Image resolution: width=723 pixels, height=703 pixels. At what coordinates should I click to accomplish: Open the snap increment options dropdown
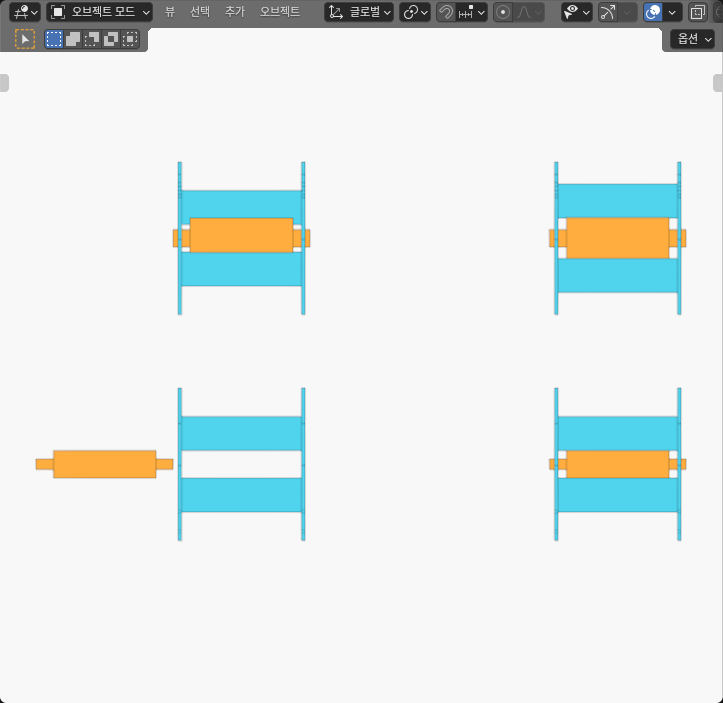472,12
